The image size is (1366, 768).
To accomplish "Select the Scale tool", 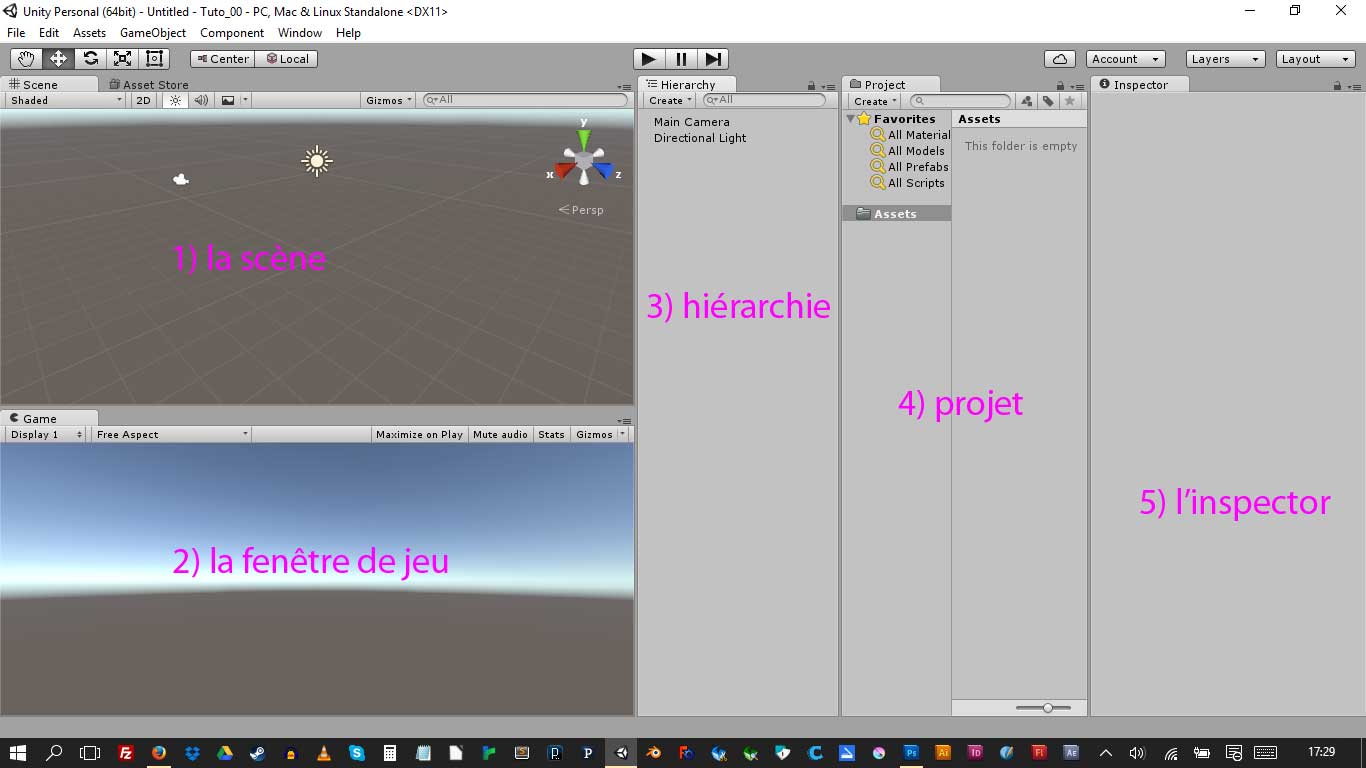I will click(x=122, y=59).
